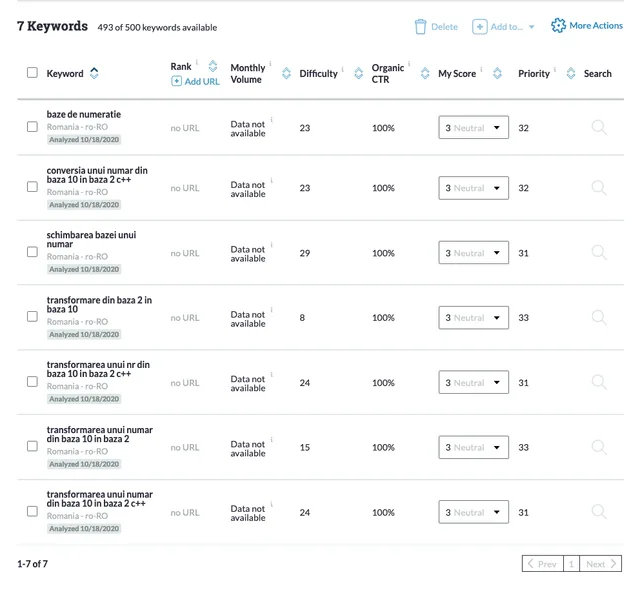Sort by Keyword column arrows

pos(94,73)
